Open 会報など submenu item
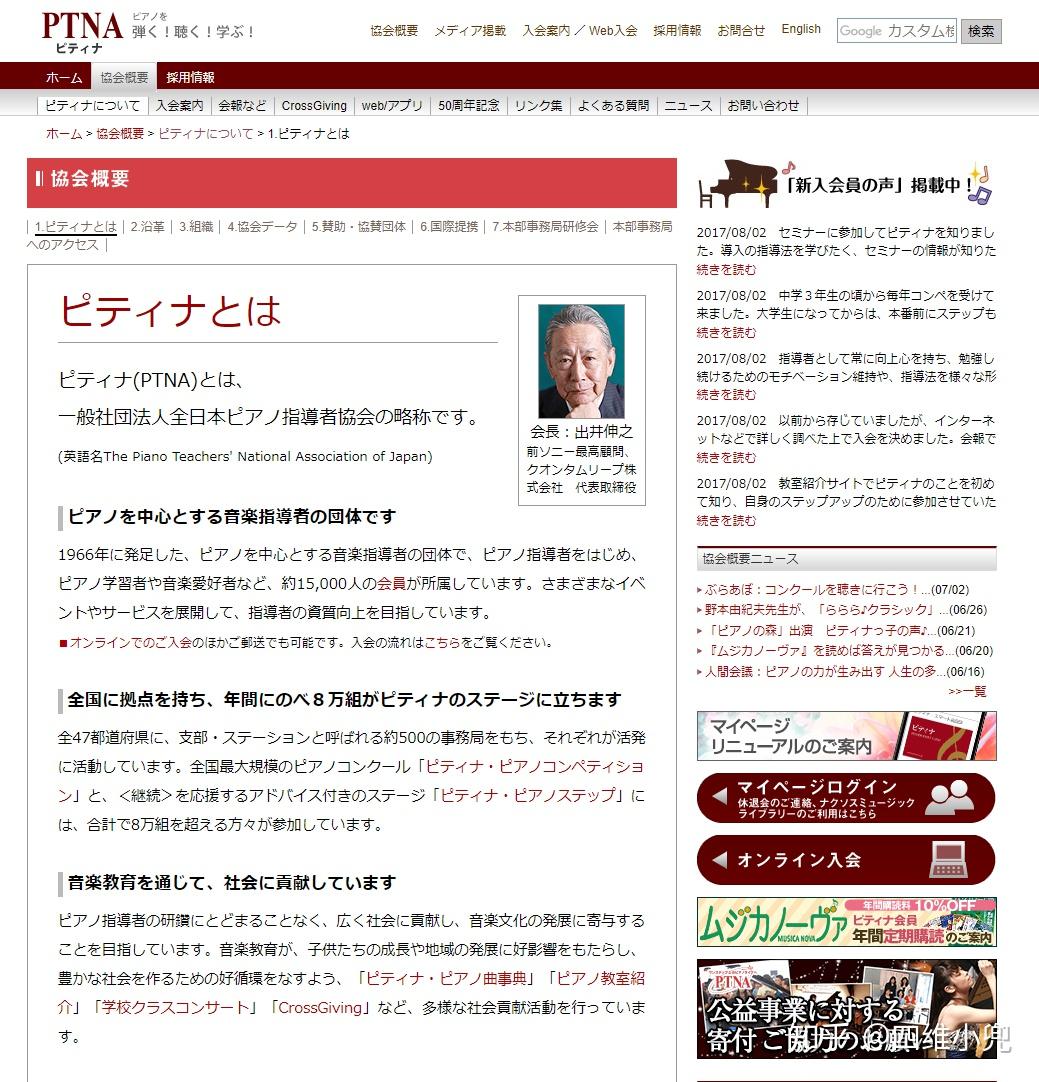The image size is (1039, 1082). pos(242,106)
